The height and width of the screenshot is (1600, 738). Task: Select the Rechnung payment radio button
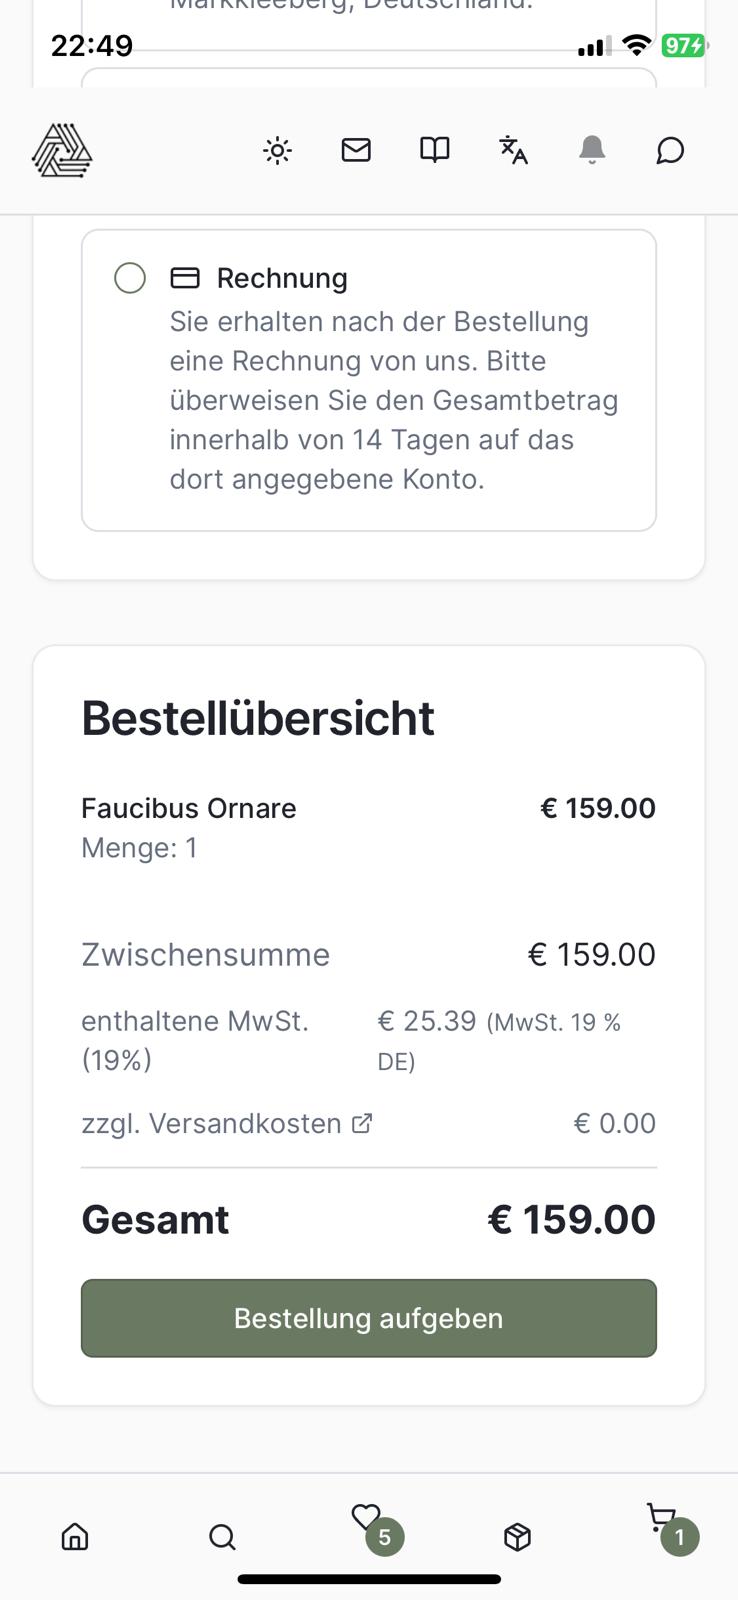[x=130, y=278]
